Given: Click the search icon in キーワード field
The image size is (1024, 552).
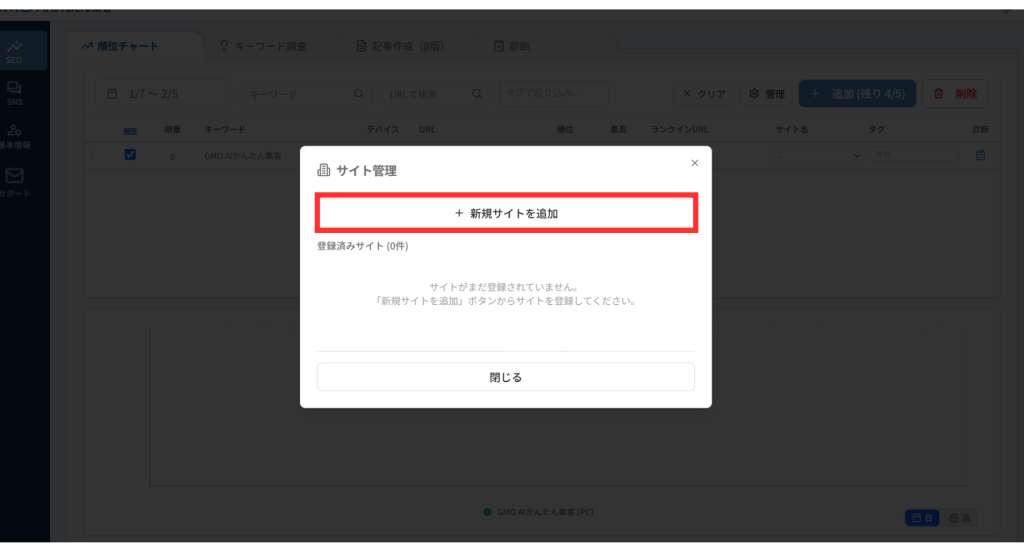Looking at the screenshot, I should click(359, 94).
